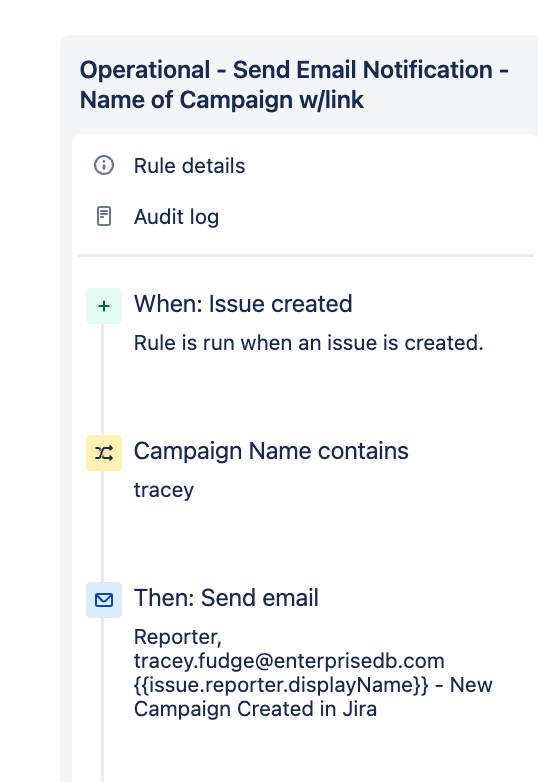Select the blue Send email envelope icon
This screenshot has height=782, width=538.
coord(104,600)
